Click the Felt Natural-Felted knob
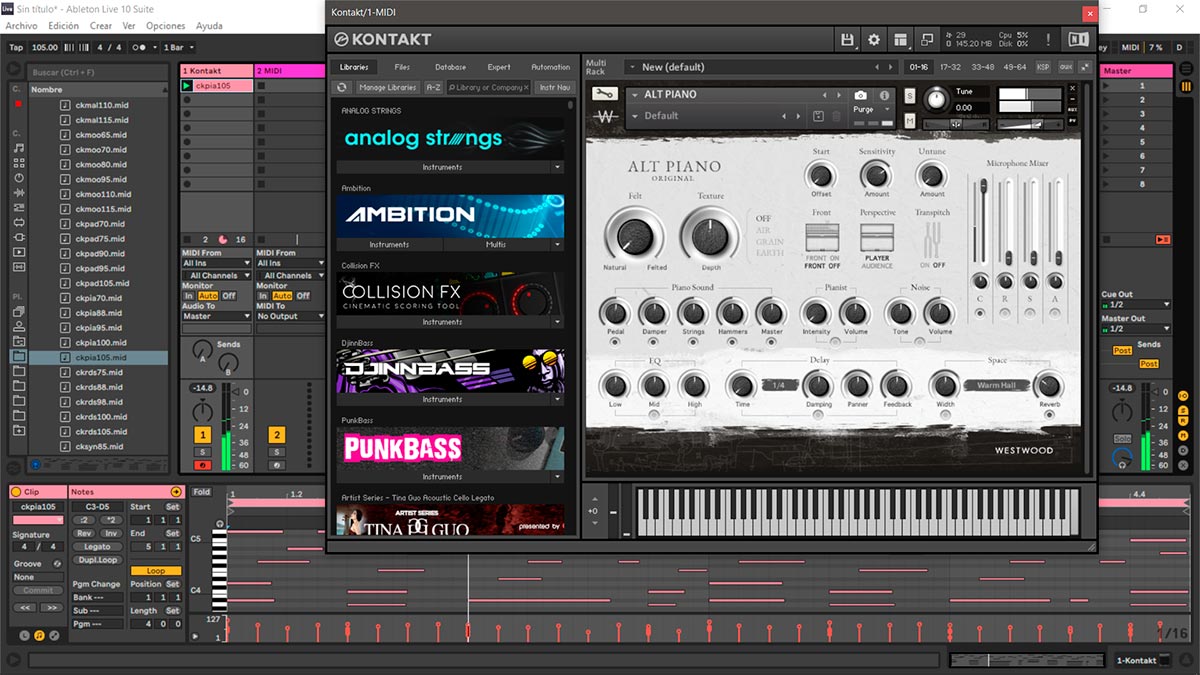1200x675 pixels. 634,236
